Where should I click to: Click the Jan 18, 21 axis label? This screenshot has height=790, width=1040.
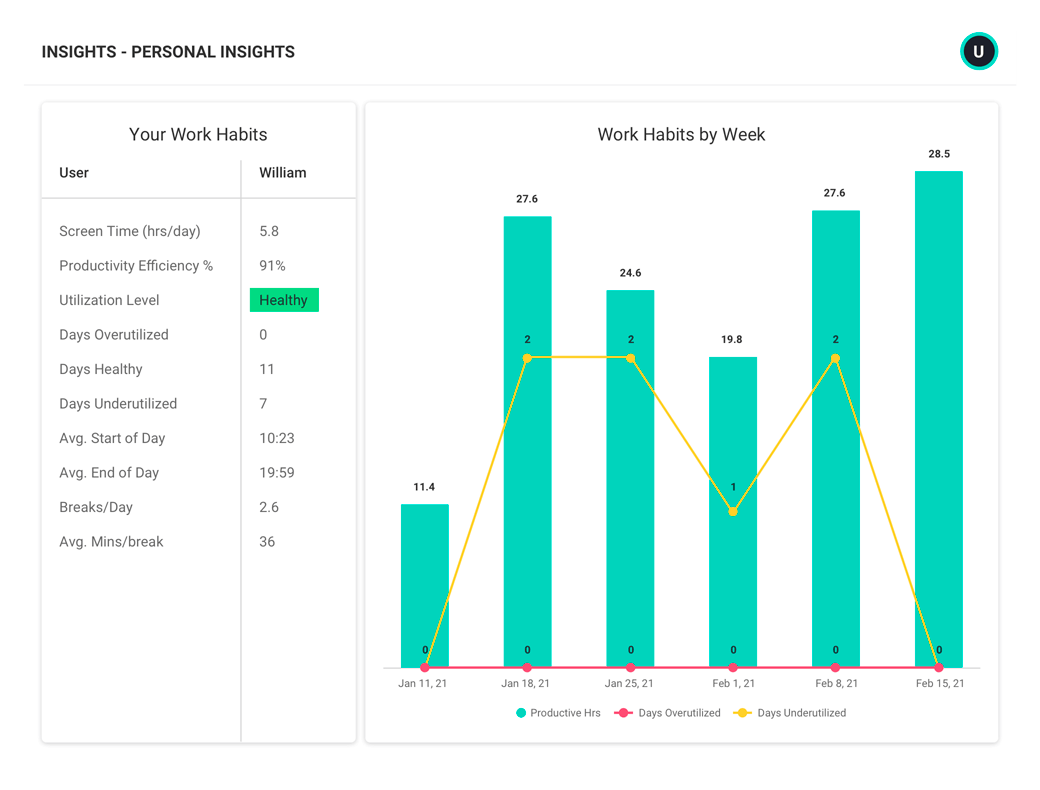click(x=525, y=683)
